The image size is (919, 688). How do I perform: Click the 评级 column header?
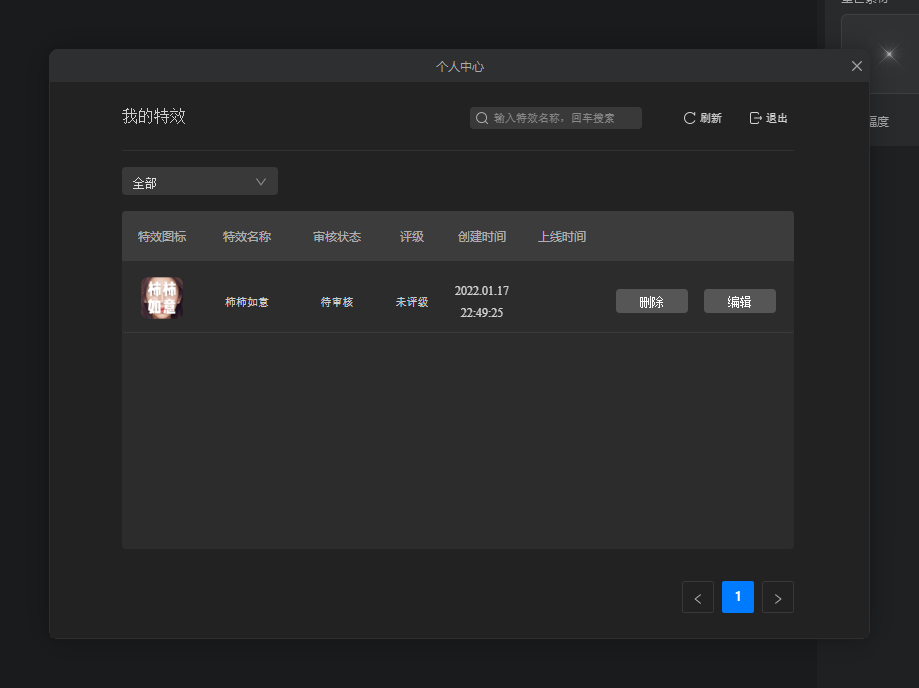tap(412, 237)
